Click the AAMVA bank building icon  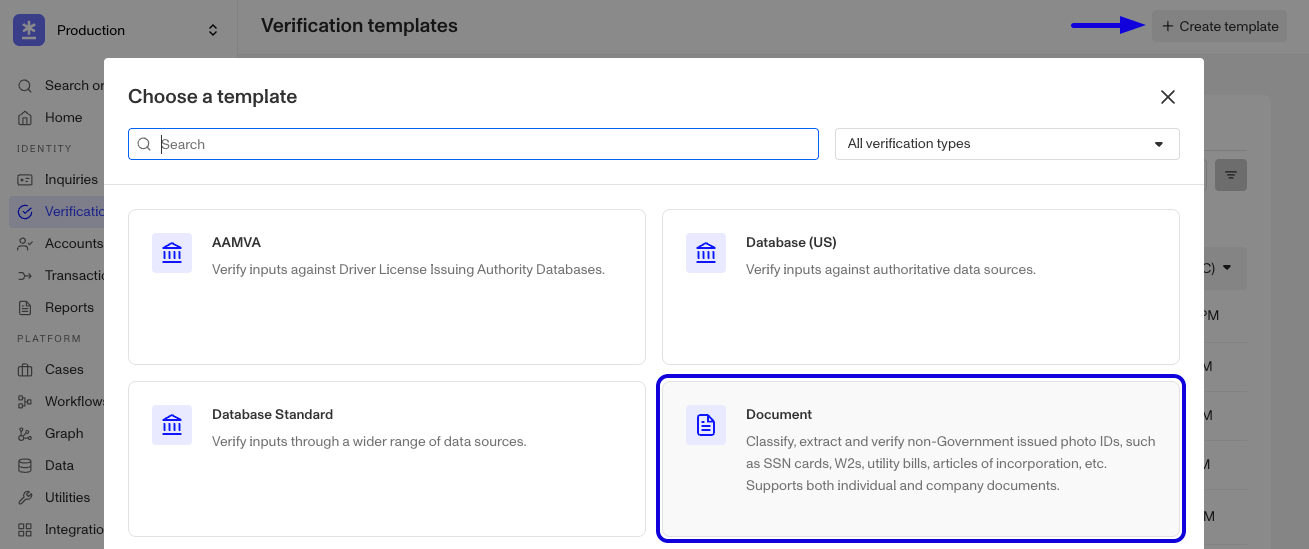[x=172, y=253]
